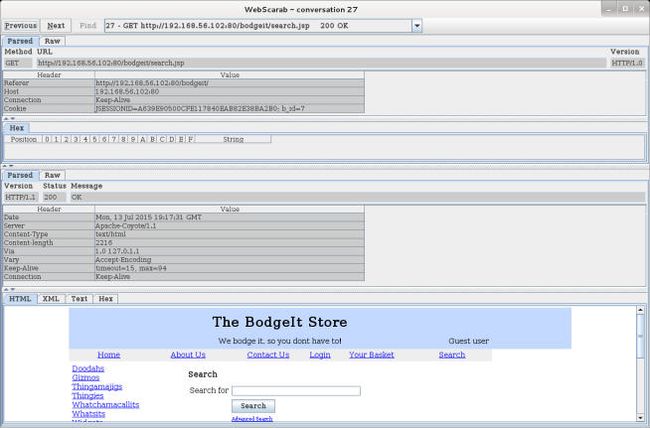This screenshot has width=650, height=428.
Task: Switch request view to Raw tab
Action: 53,41
